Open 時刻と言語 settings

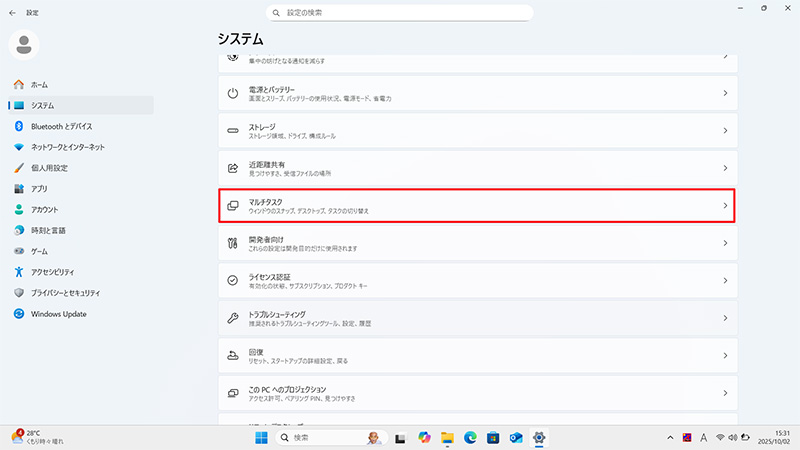[48, 230]
